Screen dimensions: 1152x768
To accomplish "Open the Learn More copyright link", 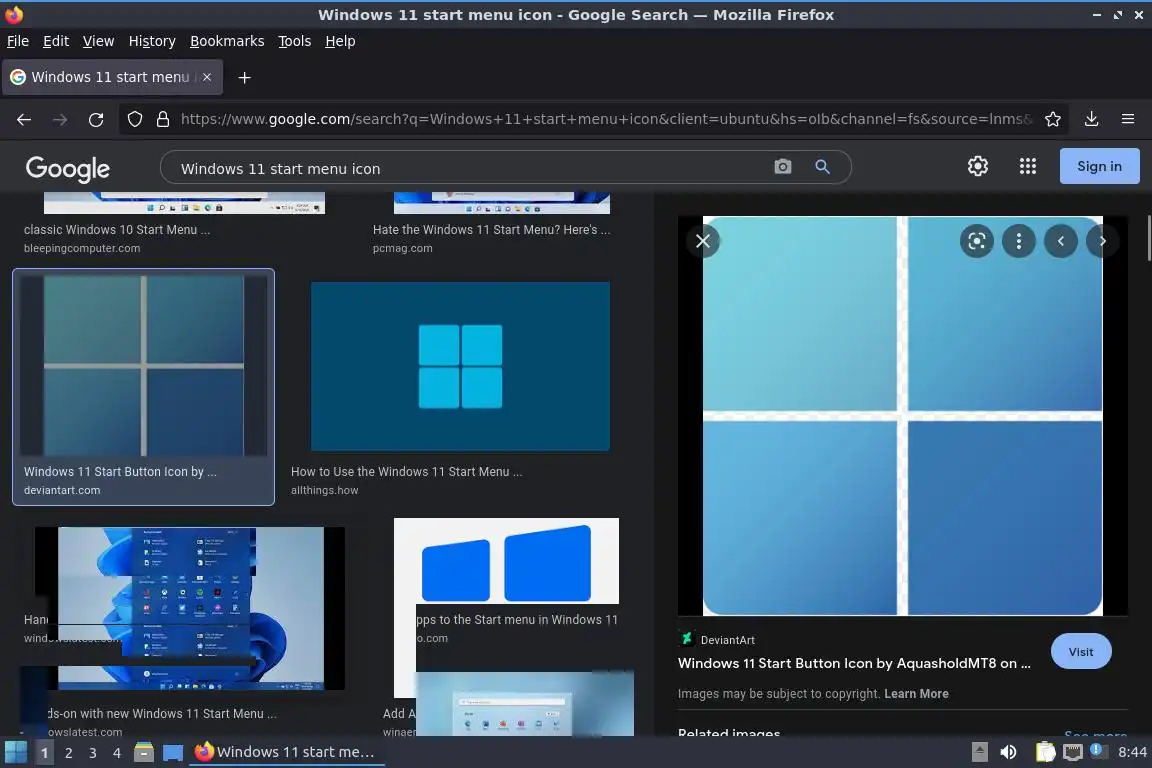I will 916,694.
